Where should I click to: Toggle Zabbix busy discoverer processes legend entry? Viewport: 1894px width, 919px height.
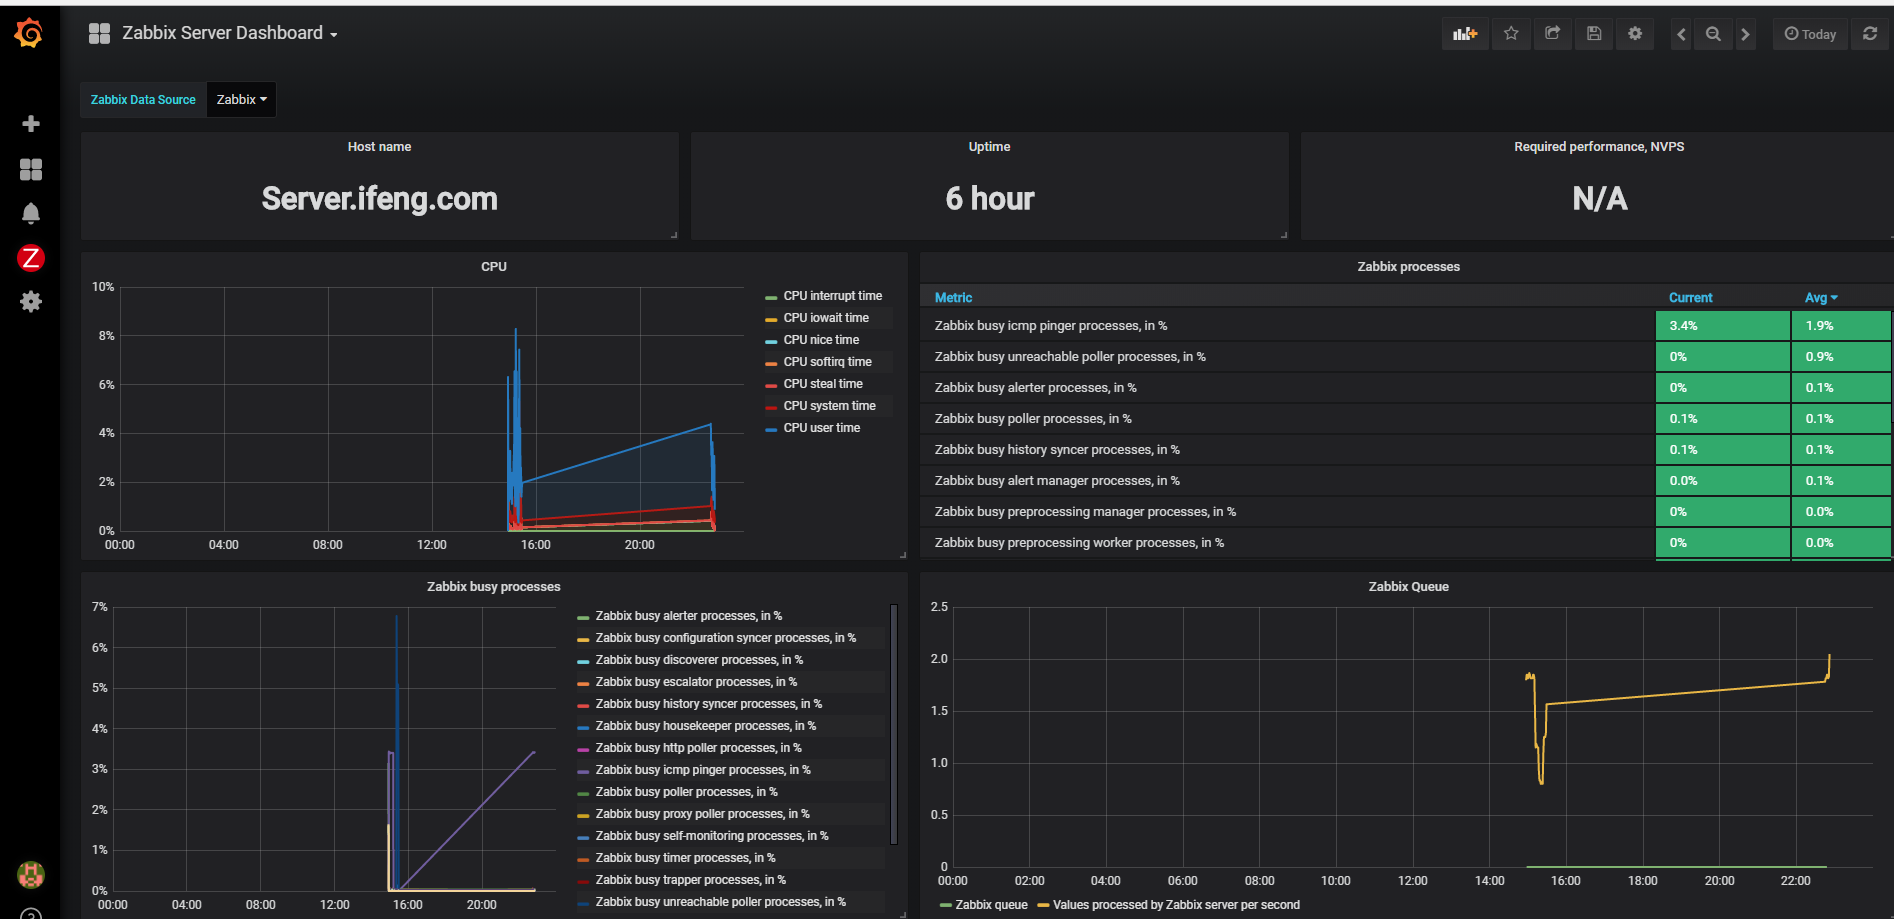pyautogui.click(x=699, y=660)
